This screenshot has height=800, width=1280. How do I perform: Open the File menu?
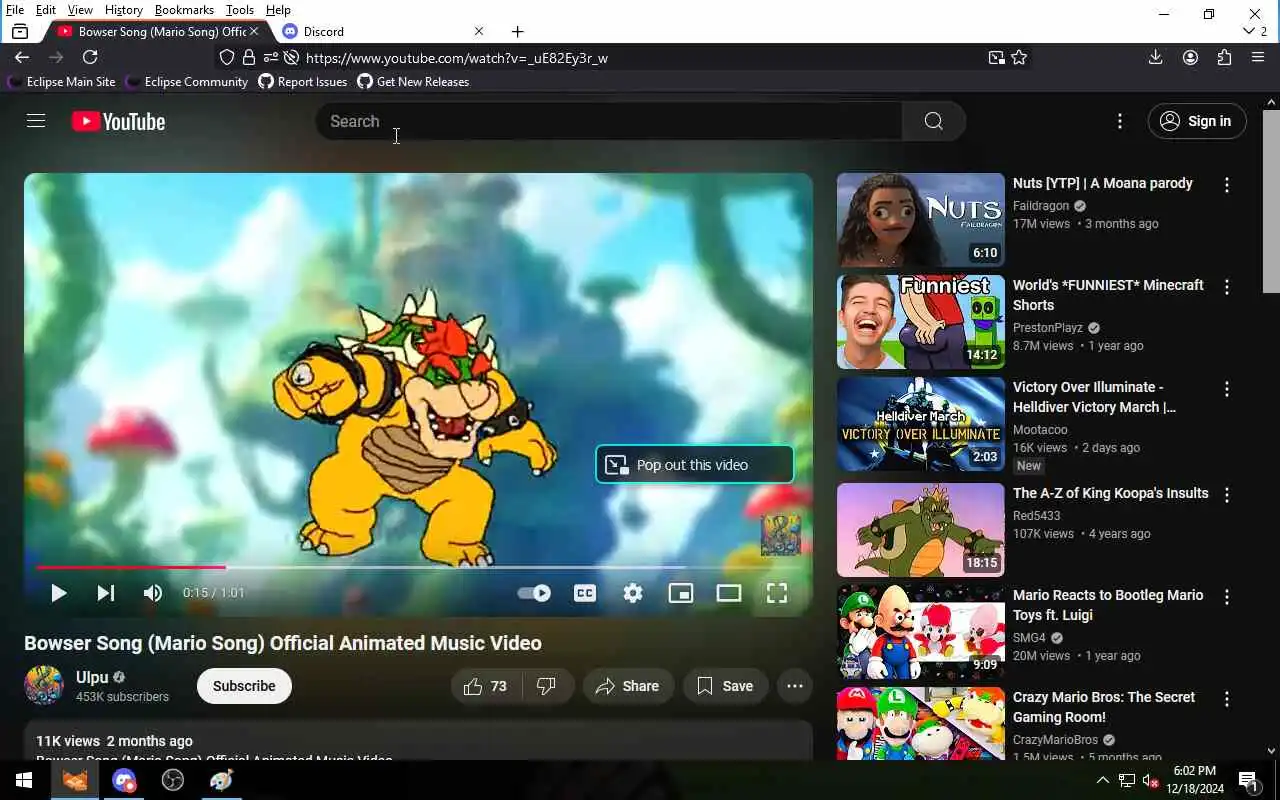[15, 10]
